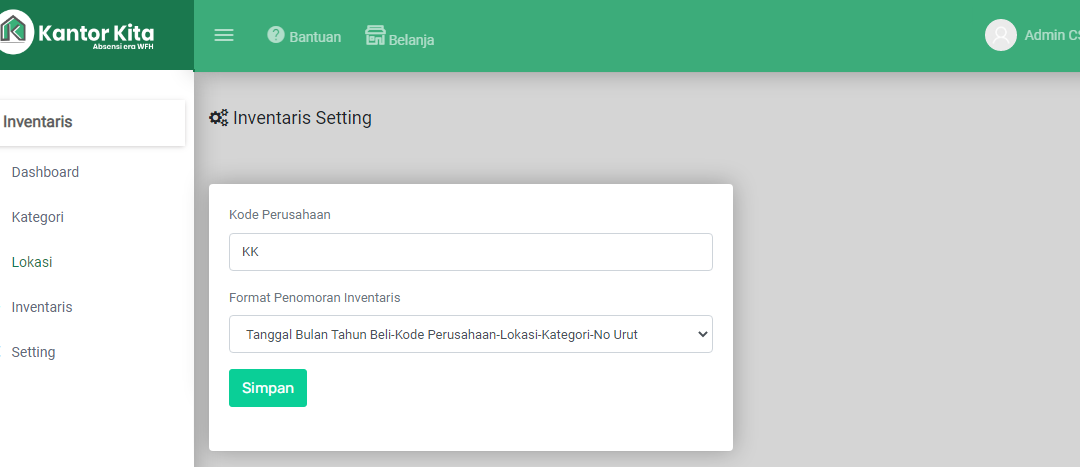Open Kategori in the sidebar
The width and height of the screenshot is (1080, 467).
(38, 217)
